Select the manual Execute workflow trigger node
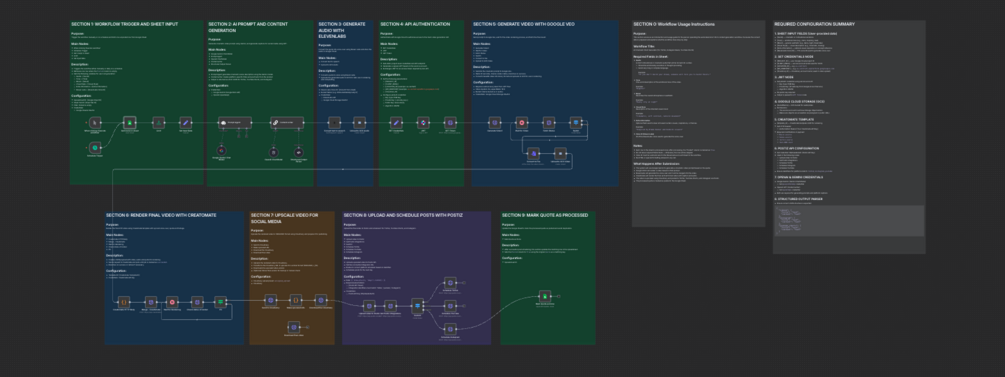1005x377 pixels. (x=94, y=122)
